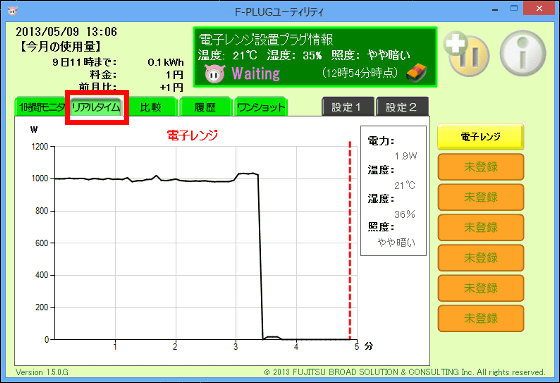Click the add plug icon with plus sign

click(x=466, y=53)
